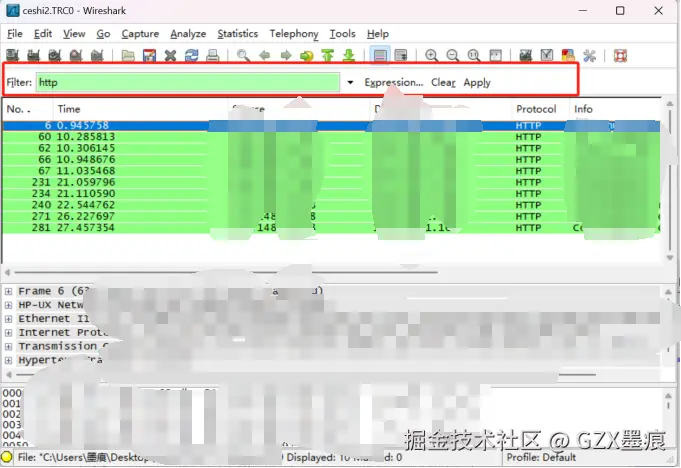Toggle packet list colorize icon
This screenshot has height=468, width=681.
380,55
